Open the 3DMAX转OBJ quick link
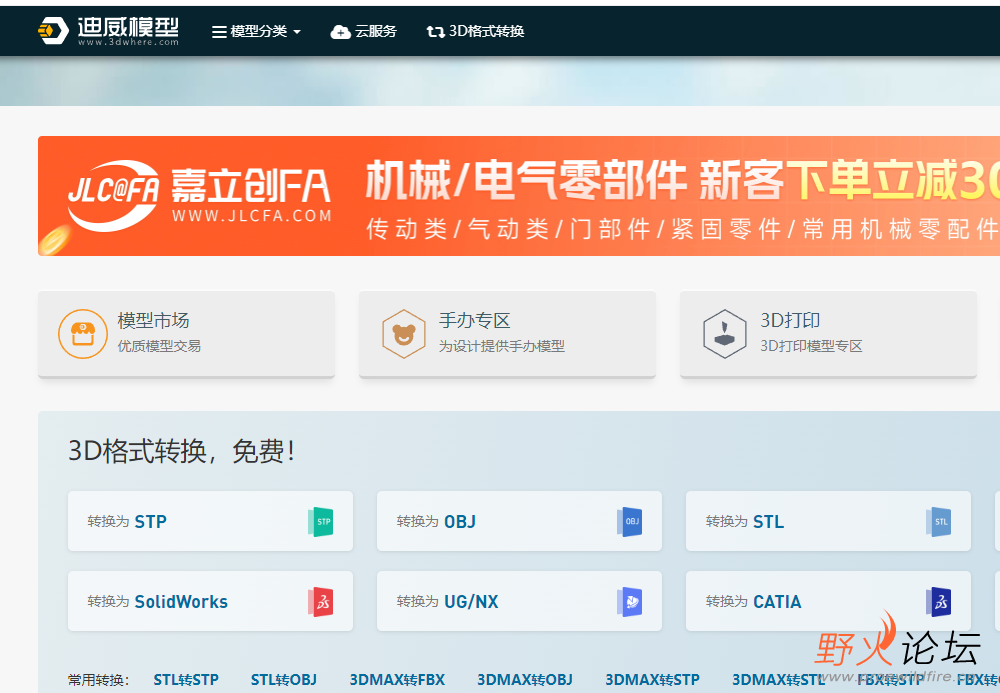The height and width of the screenshot is (693, 1000). [x=525, y=680]
